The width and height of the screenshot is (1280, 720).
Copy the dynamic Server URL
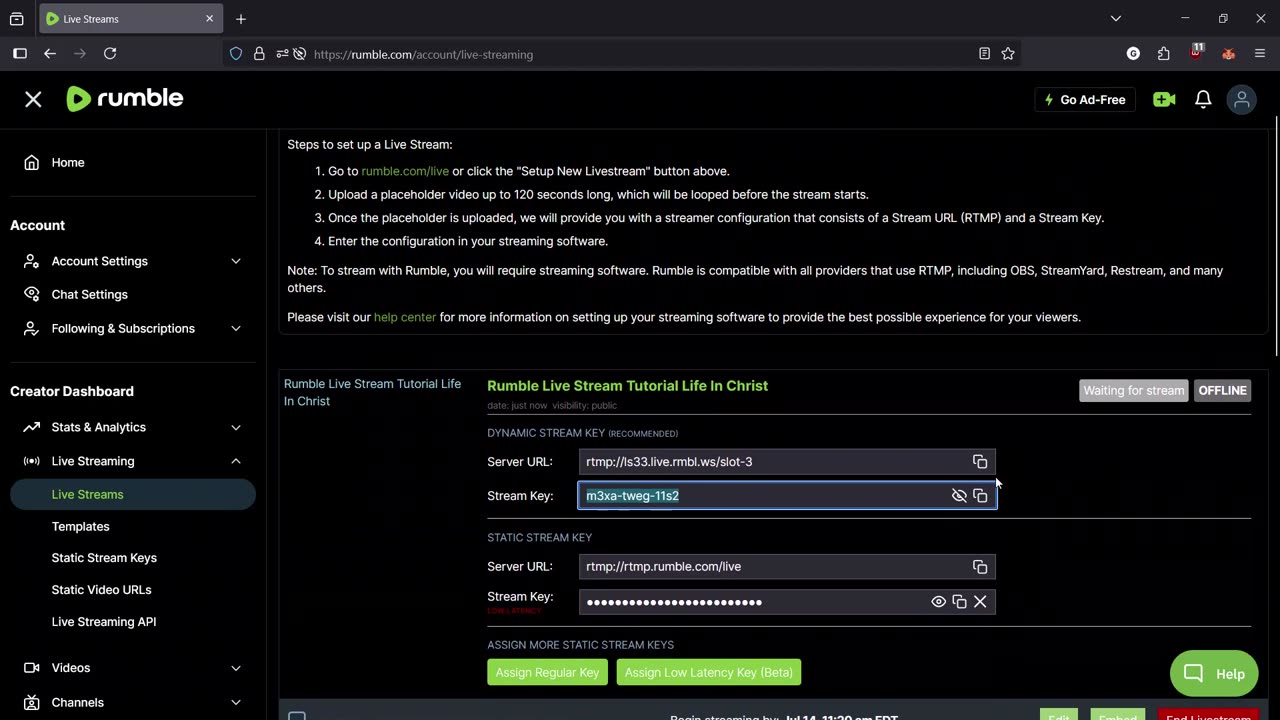click(x=980, y=462)
